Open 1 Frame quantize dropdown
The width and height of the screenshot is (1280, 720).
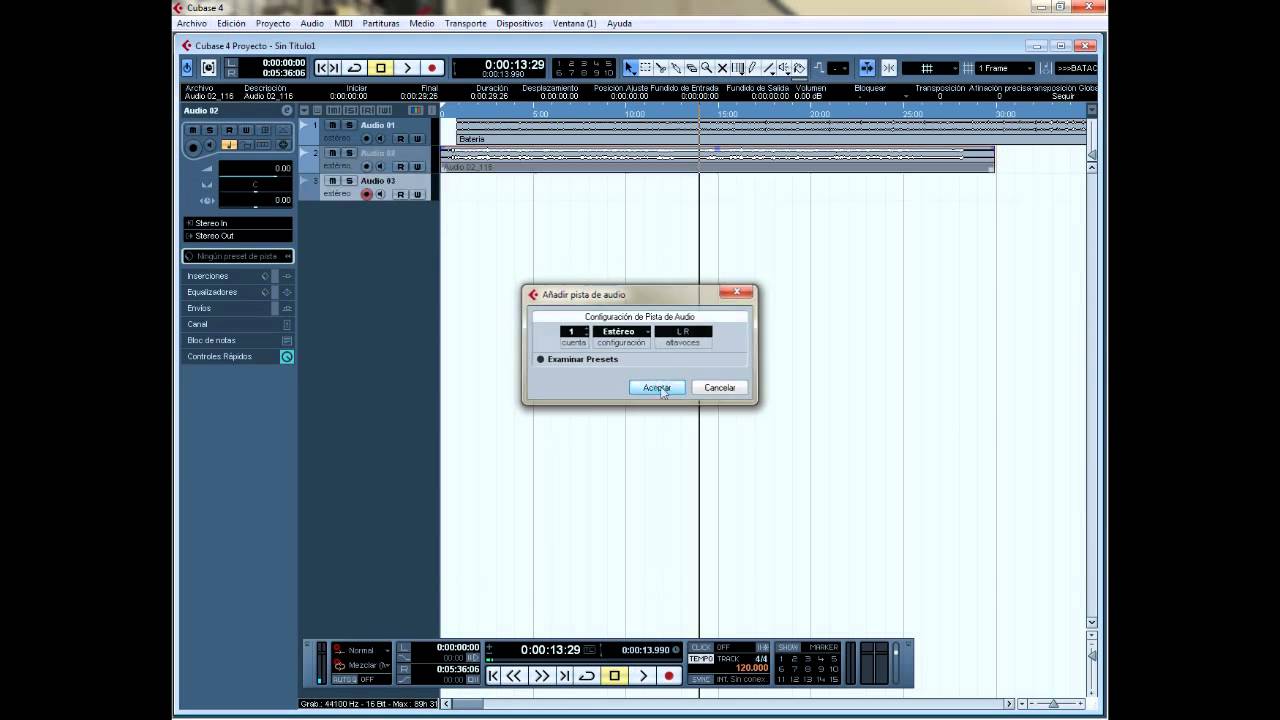tap(1005, 68)
